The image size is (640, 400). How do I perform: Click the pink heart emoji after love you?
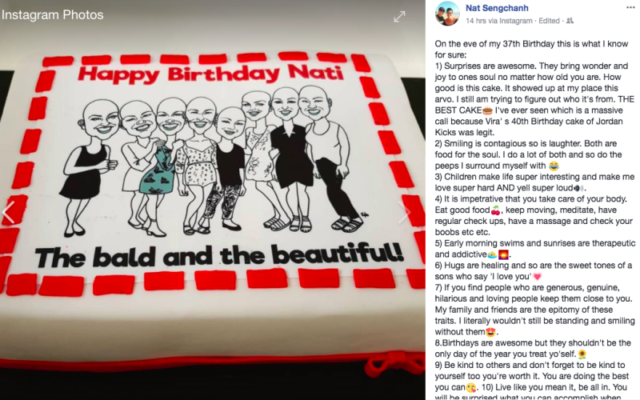pos(537,277)
